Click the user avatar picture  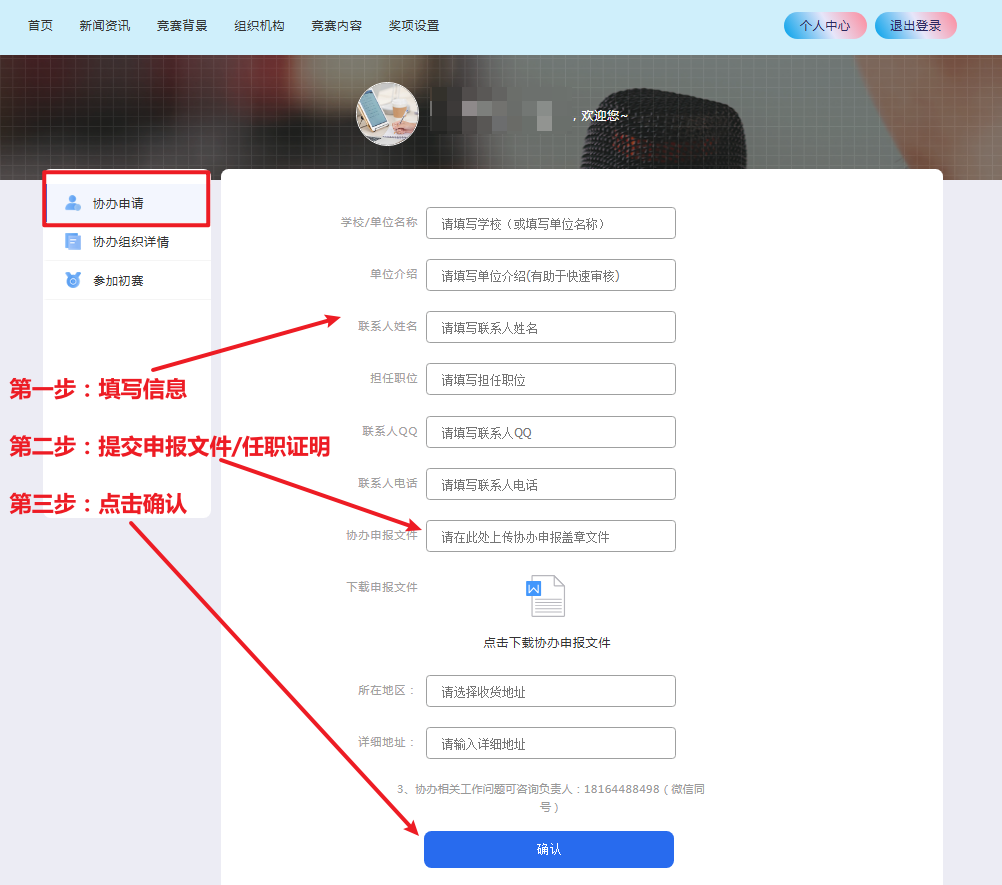387,114
